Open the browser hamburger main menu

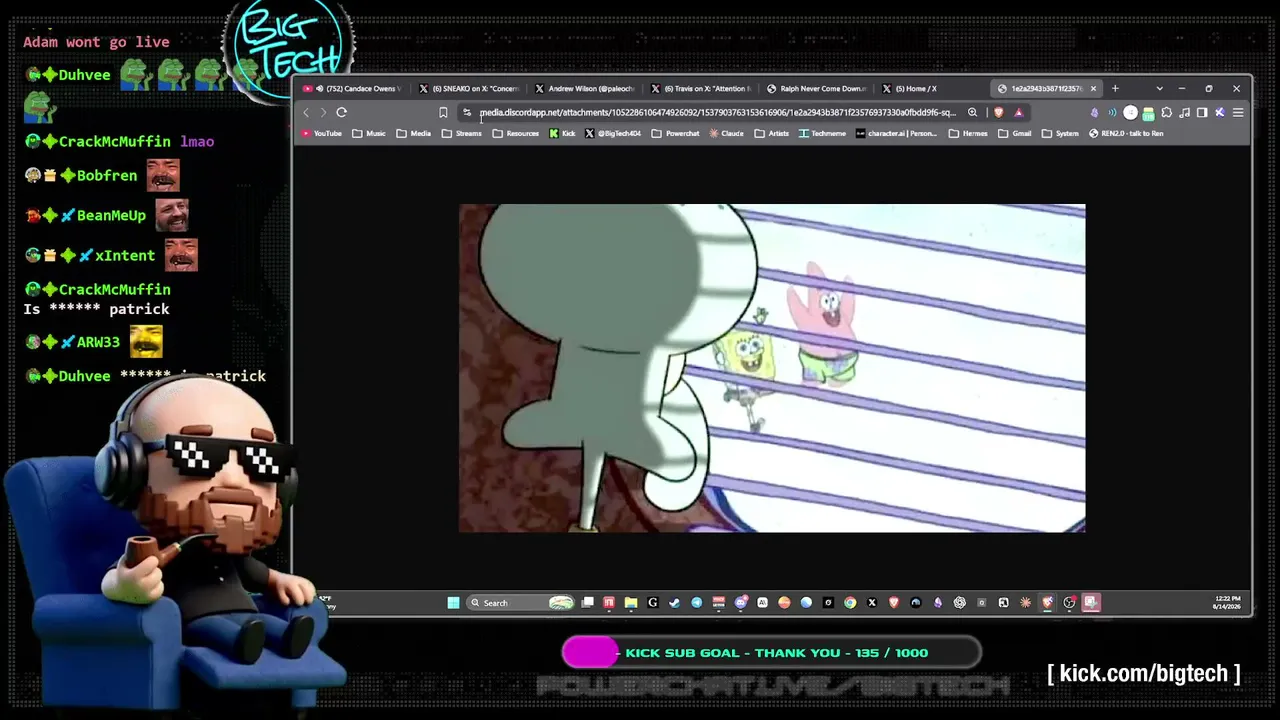click(1238, 113)
